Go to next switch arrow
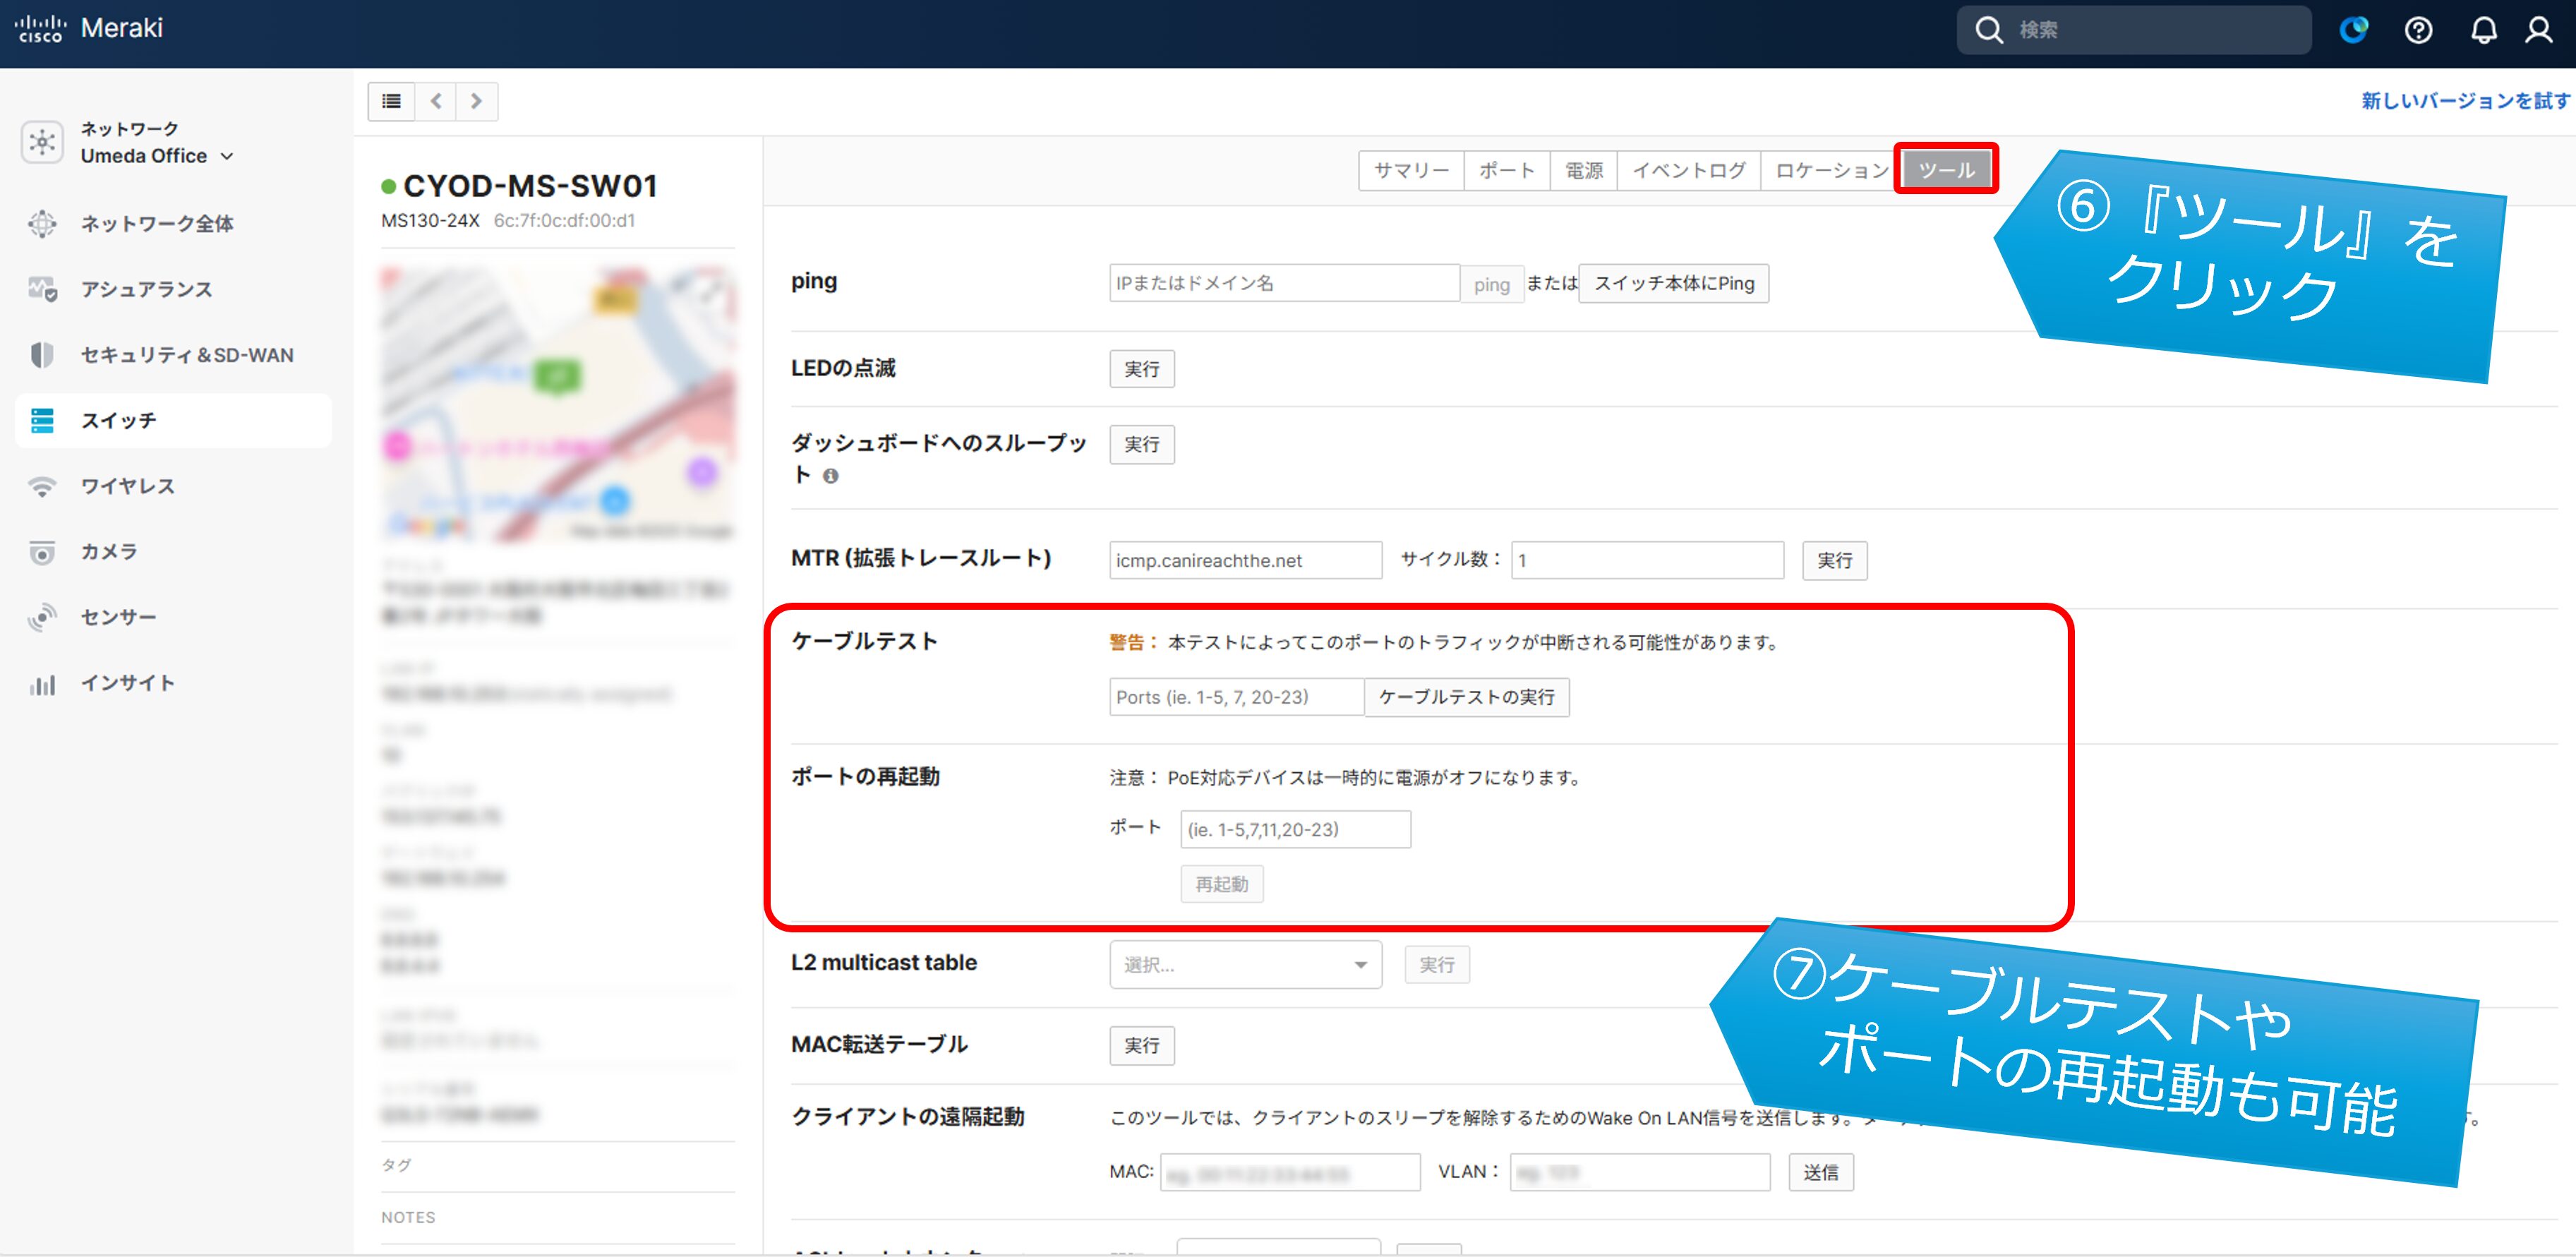The height and width of the screenshot is (1257, 2576). pyautogui.click(x=476, y=101)
